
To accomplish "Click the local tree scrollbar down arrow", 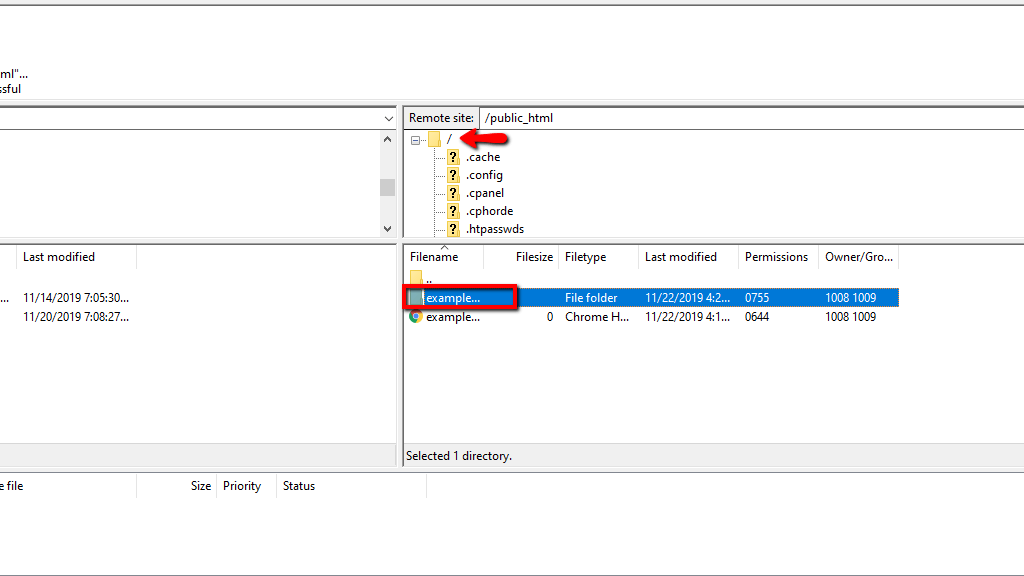I will click(x=387, y=229).
